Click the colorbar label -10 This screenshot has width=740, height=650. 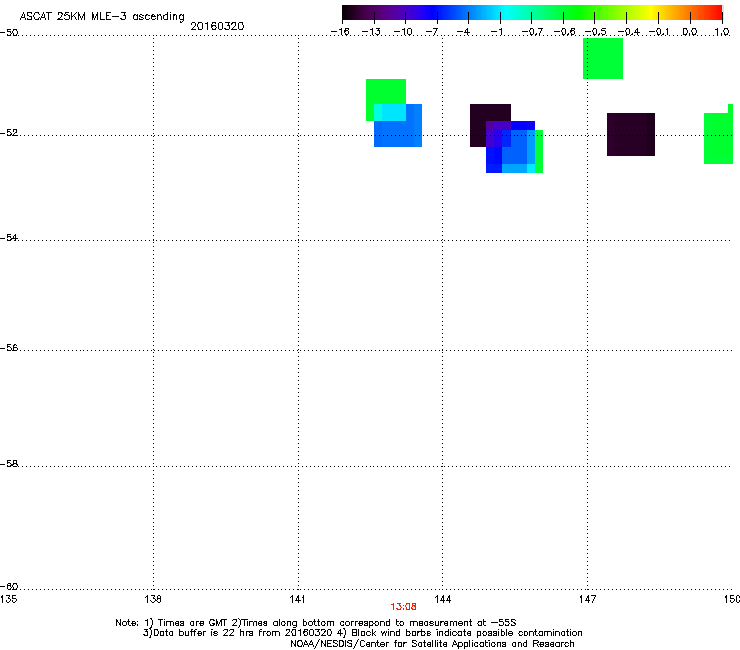pyautogui.click(x=403, y=32)
